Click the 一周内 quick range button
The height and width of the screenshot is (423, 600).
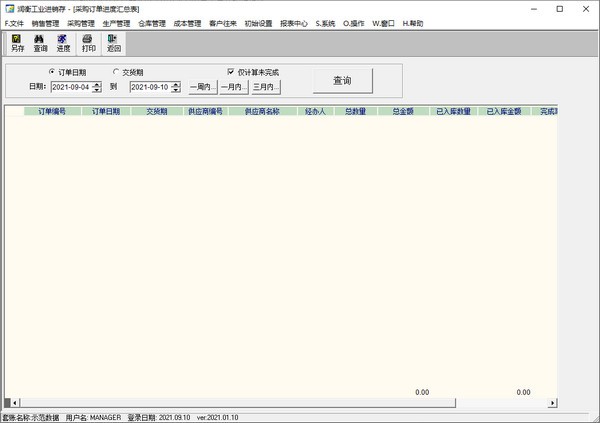pyautogui.click(x=203, y=87)
